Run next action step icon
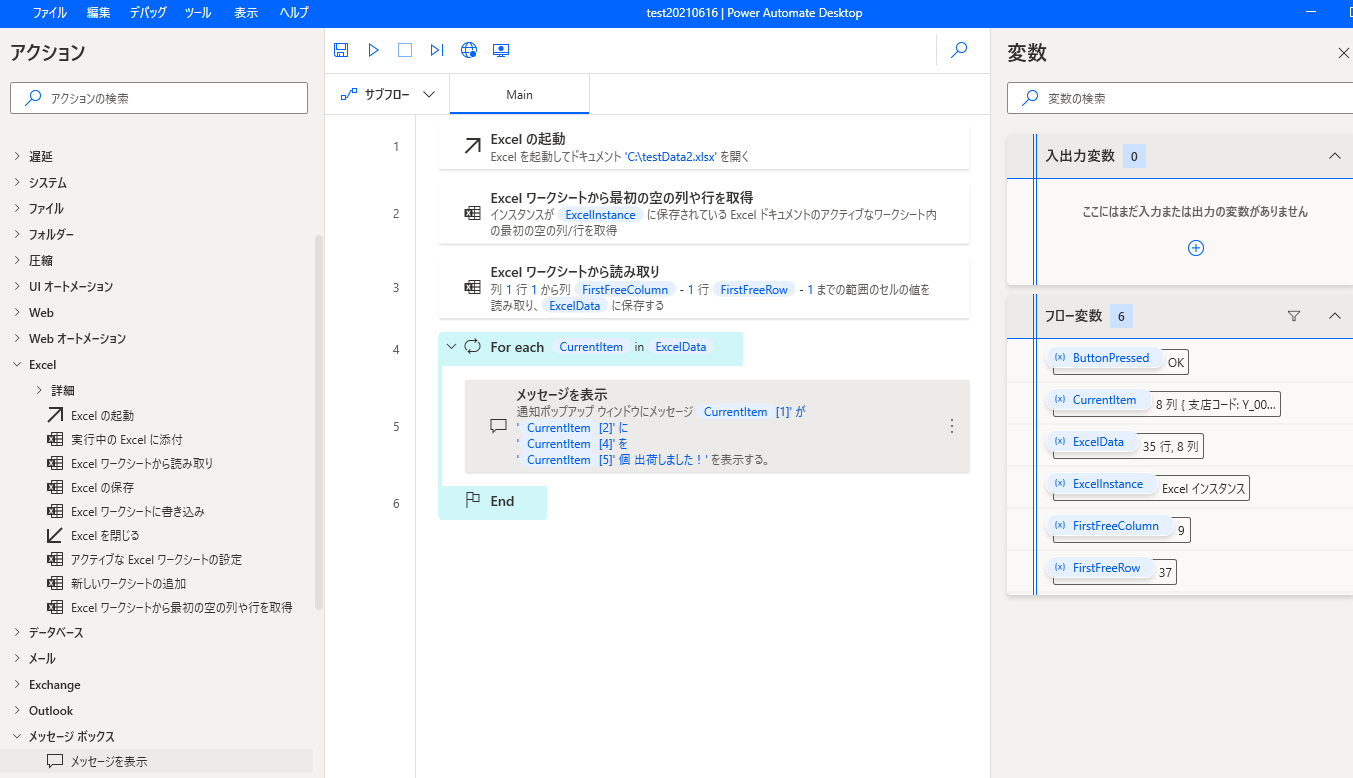The width and height of the screenshot is (1353, 778). tap(437, 50)
